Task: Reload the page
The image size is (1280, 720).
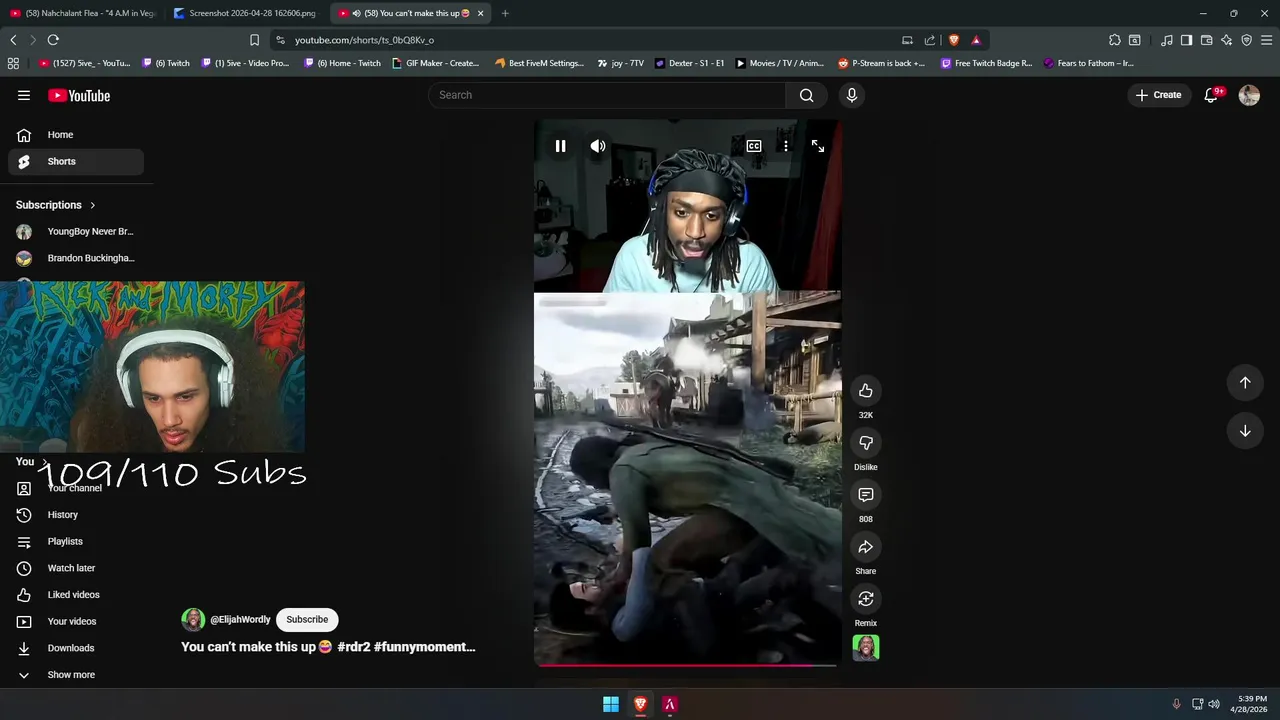Action: click(53, 40)
